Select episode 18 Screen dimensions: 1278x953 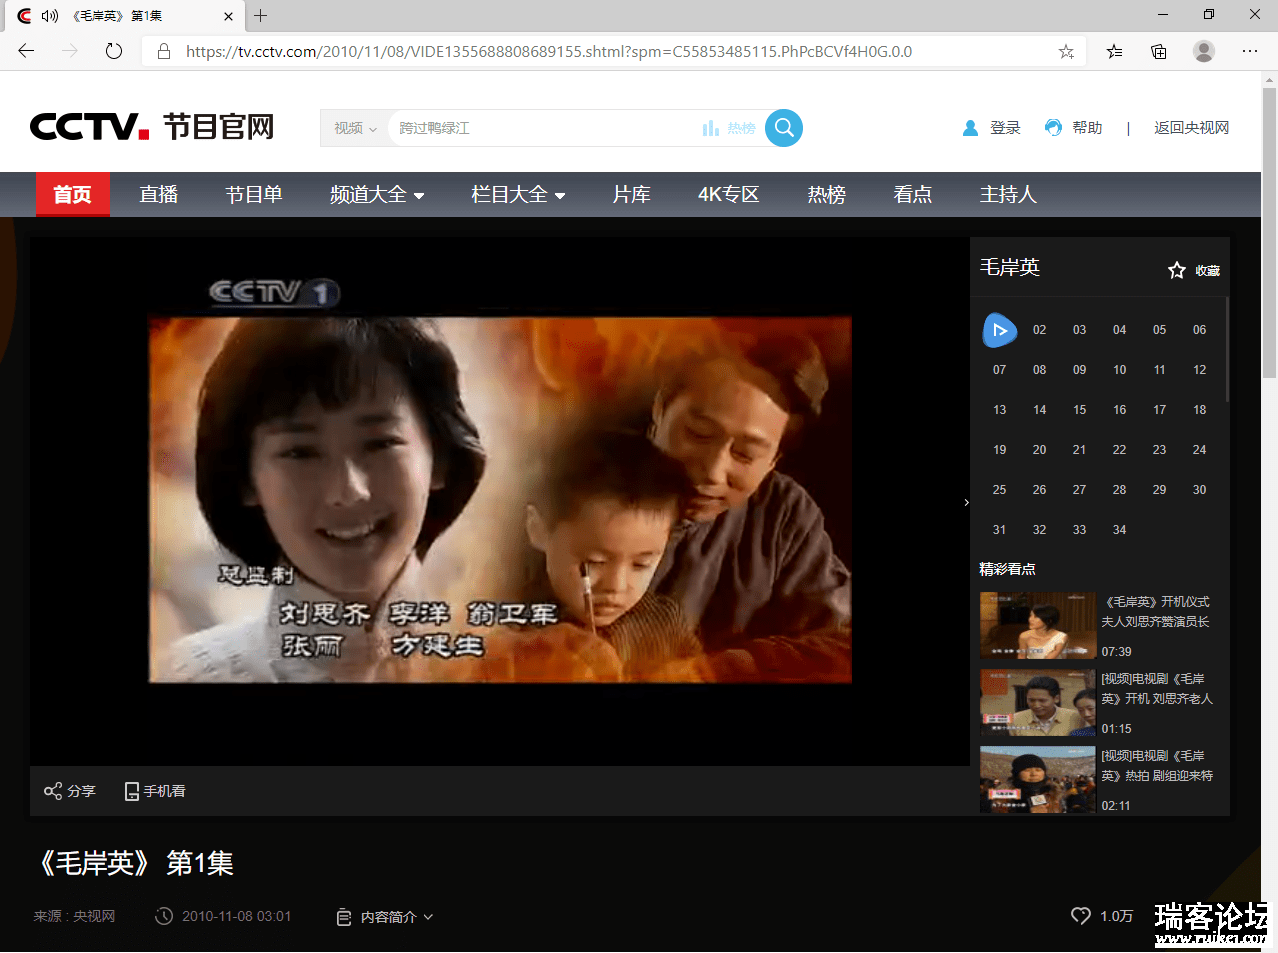pos(1200,410)
